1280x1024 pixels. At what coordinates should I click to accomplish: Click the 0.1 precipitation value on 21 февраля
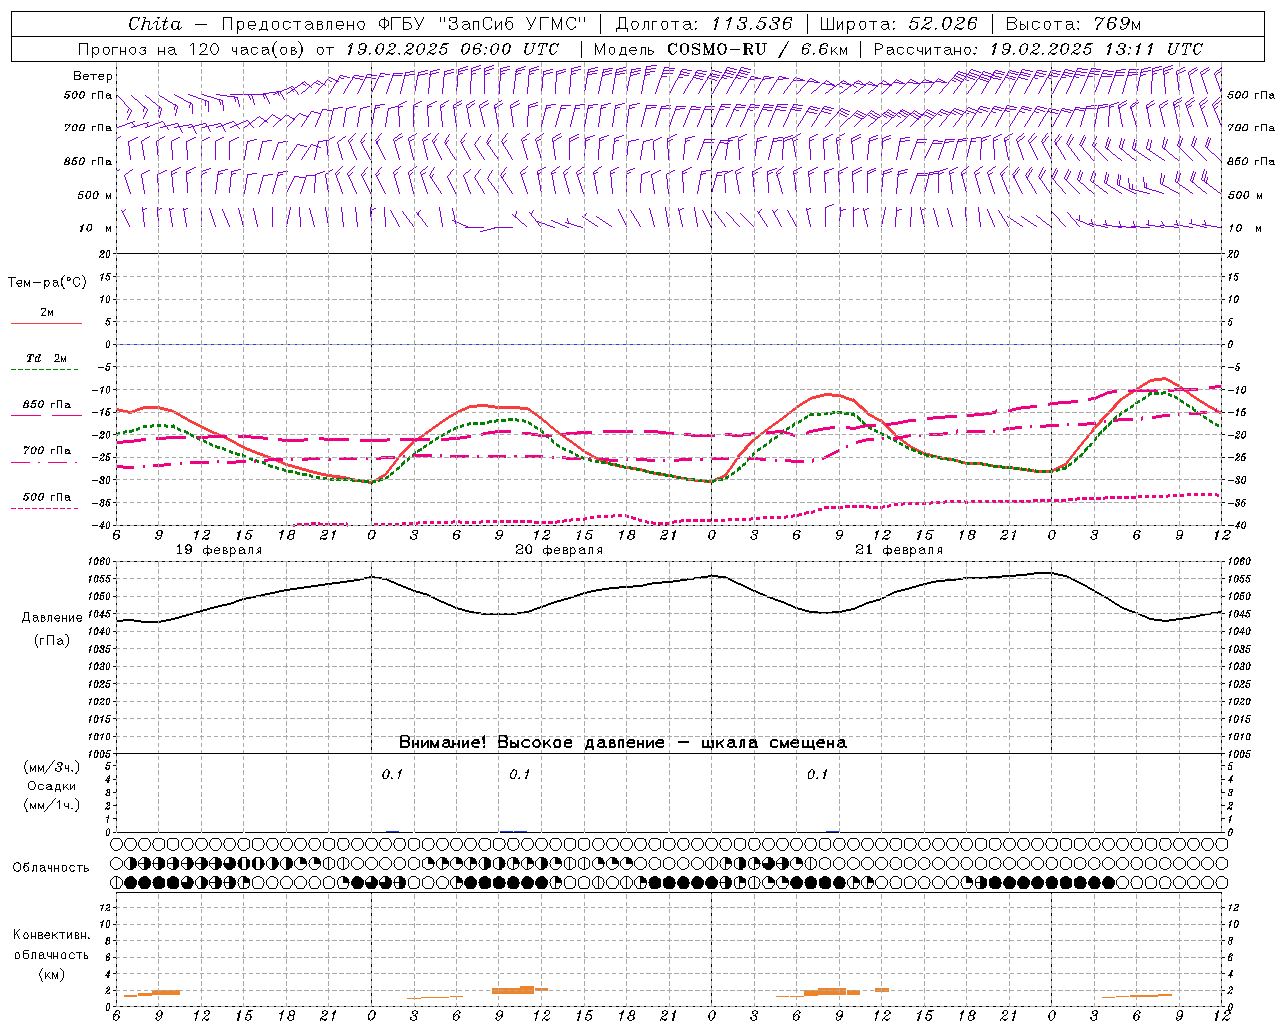coord(818,774)
